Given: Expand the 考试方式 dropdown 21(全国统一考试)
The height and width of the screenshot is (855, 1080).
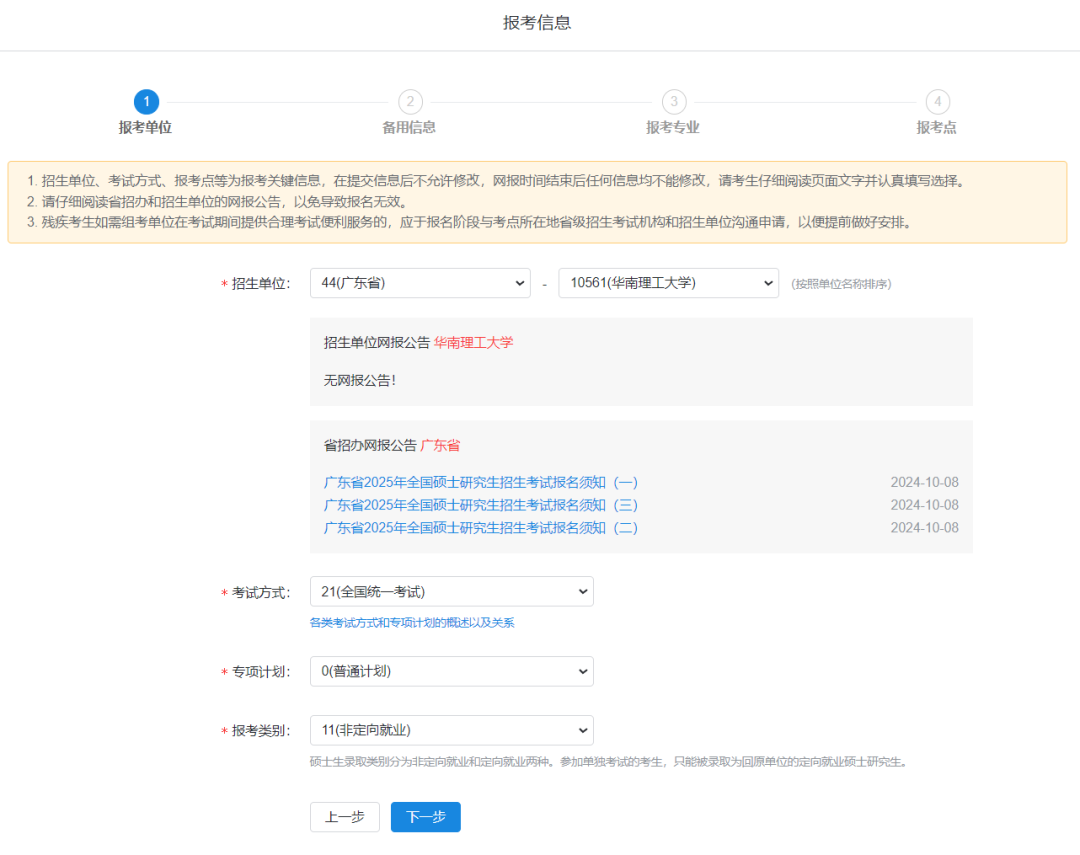Looking at the screenshot, I should click(452, 592).
